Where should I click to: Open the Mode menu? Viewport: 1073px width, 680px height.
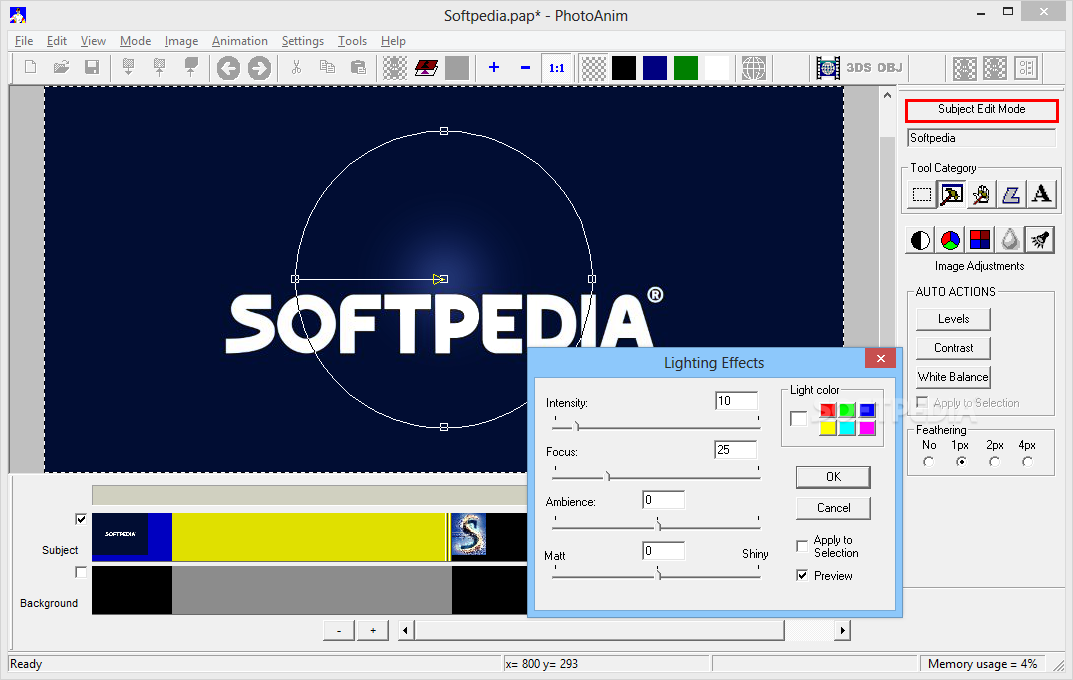coord(135,41)
